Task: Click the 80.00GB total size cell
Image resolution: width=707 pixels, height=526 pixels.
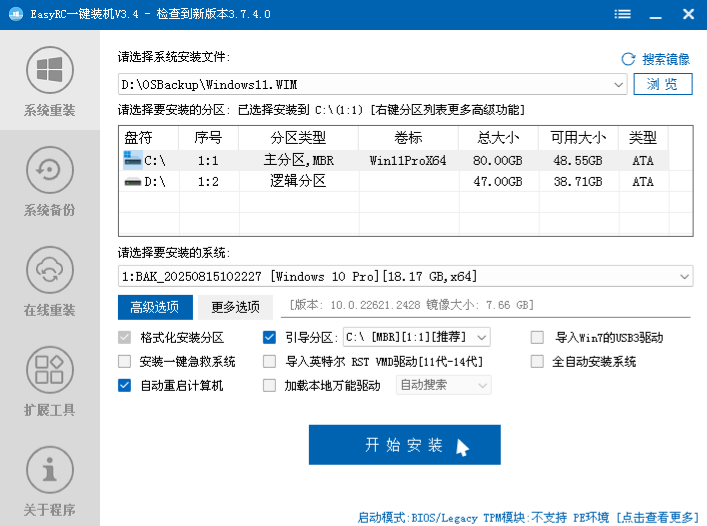Action: (498, 161)
